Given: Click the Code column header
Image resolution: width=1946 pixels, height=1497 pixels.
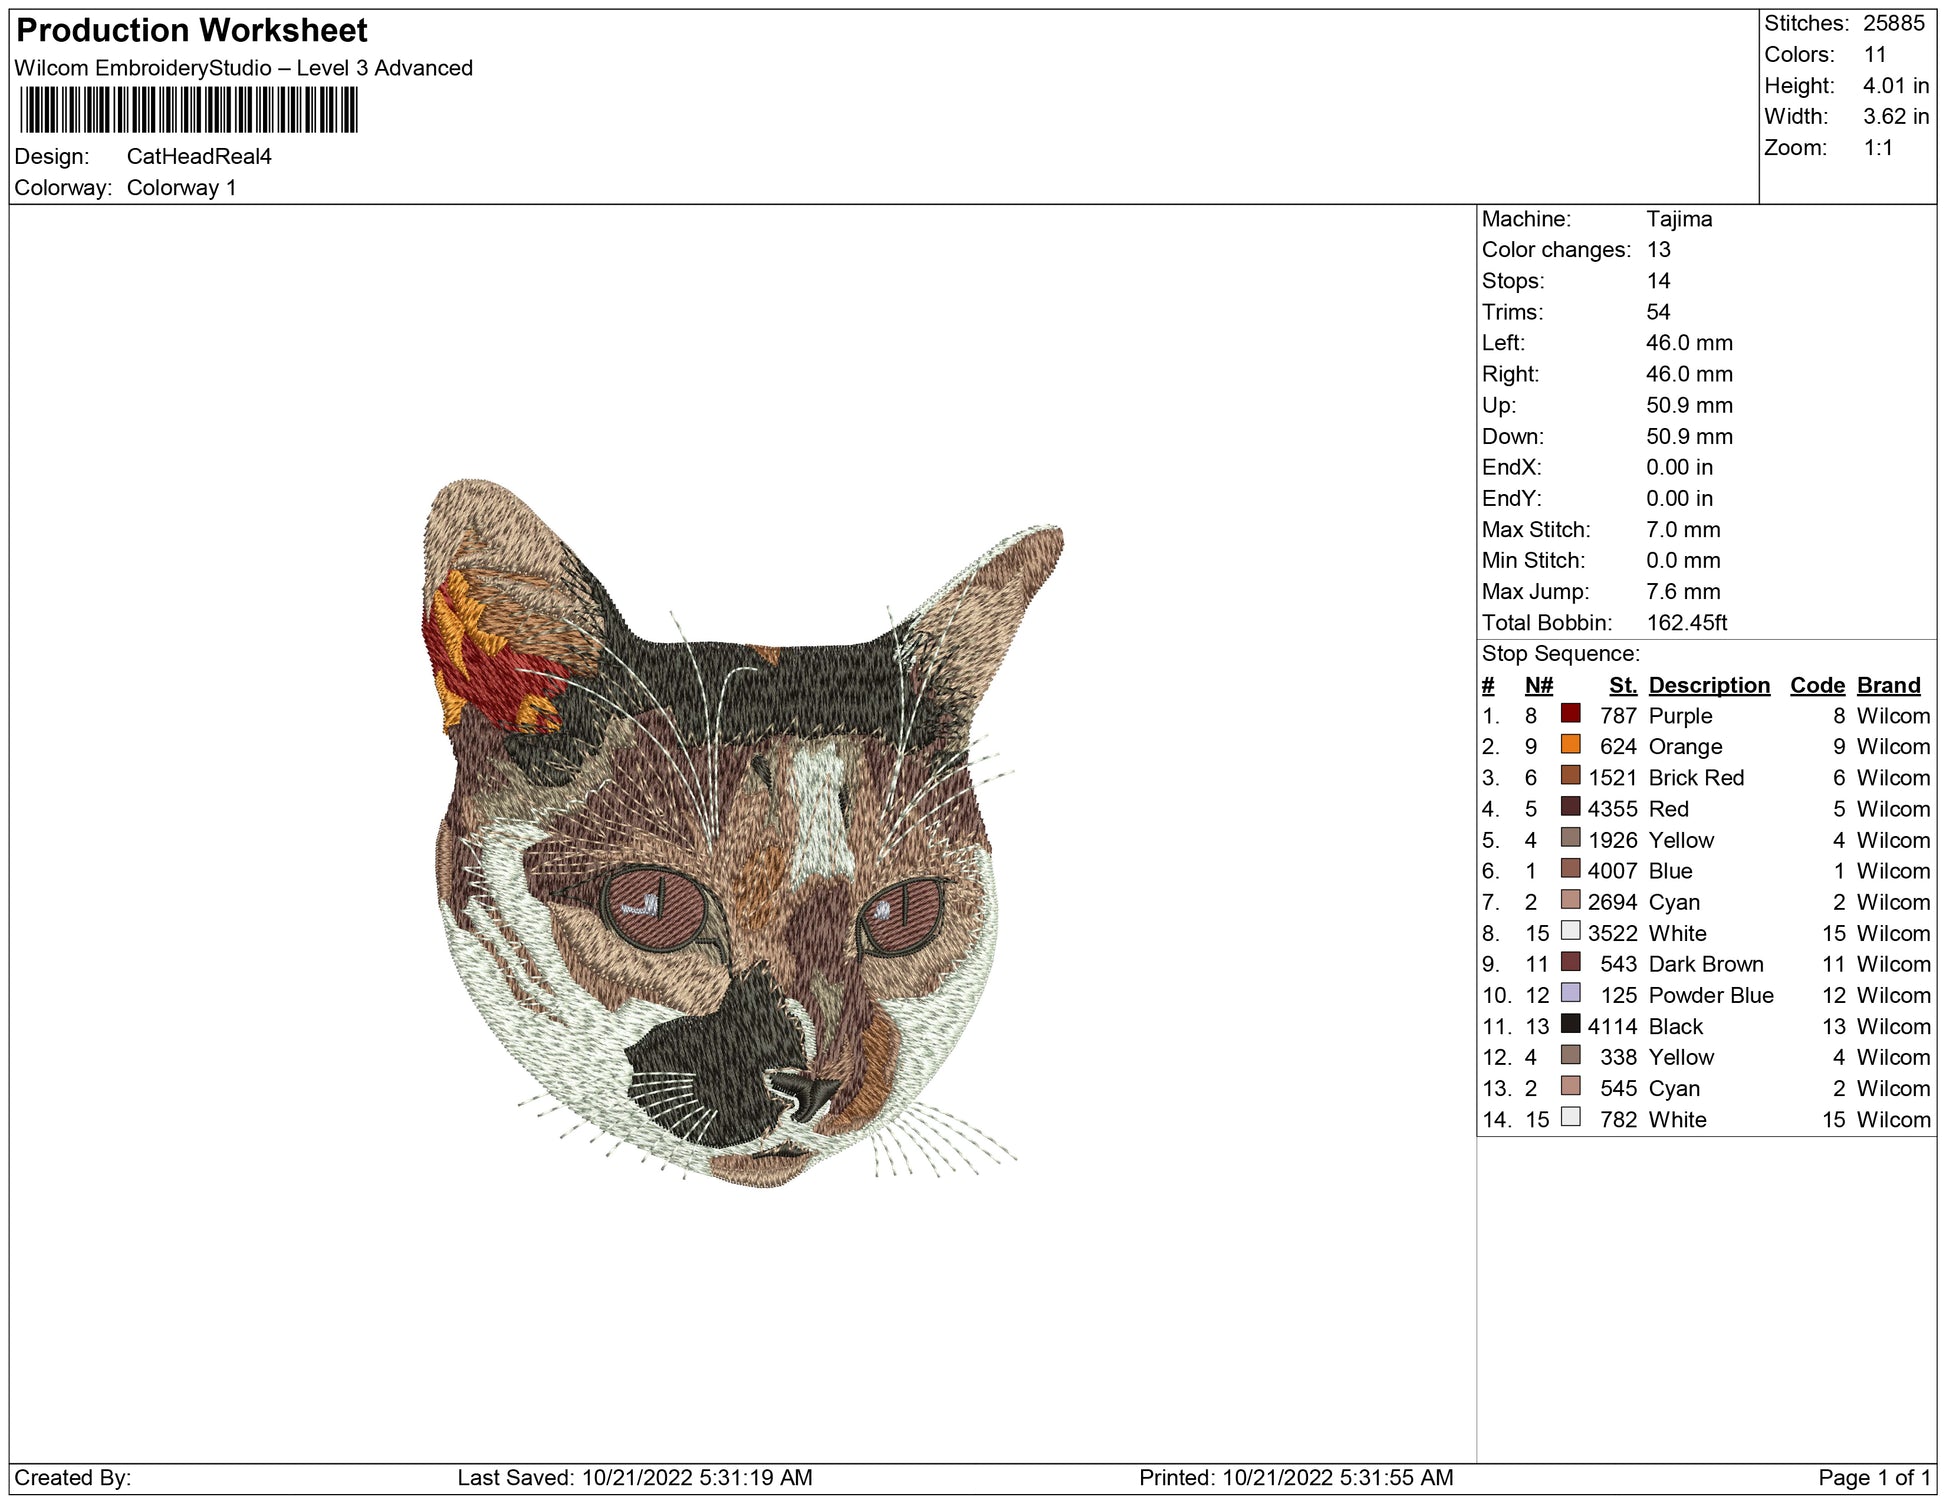Looking at the screenshot, I should (x=1816, y=685).
